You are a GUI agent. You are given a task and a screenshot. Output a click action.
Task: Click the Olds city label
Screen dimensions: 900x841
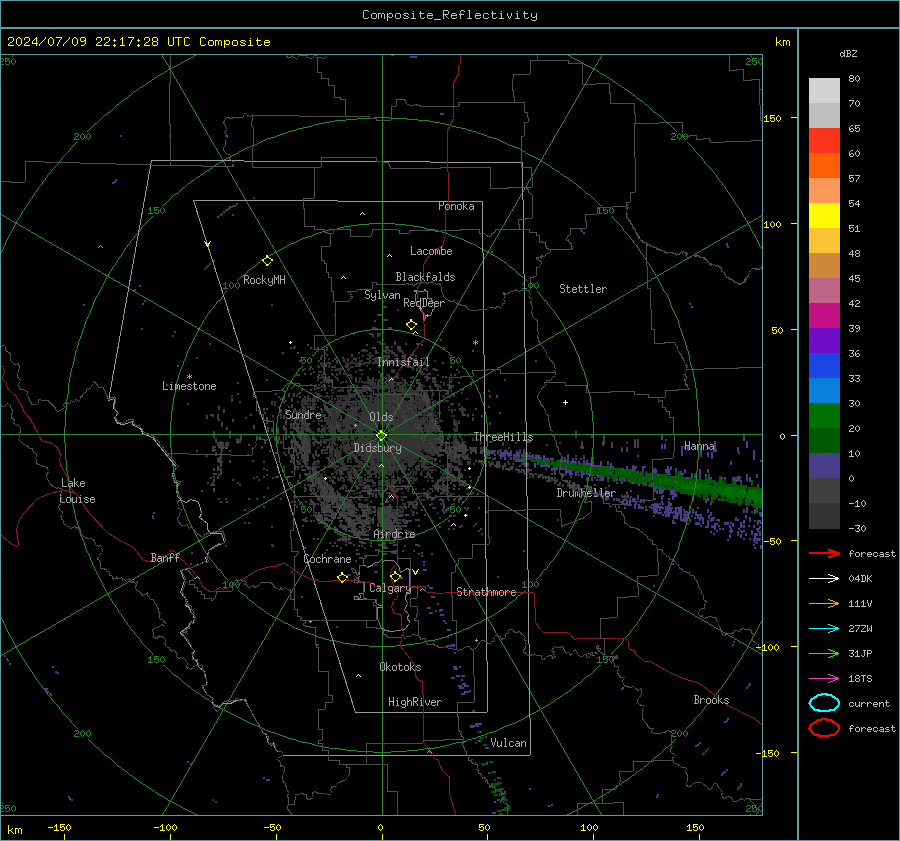click(x=381, y=417)
